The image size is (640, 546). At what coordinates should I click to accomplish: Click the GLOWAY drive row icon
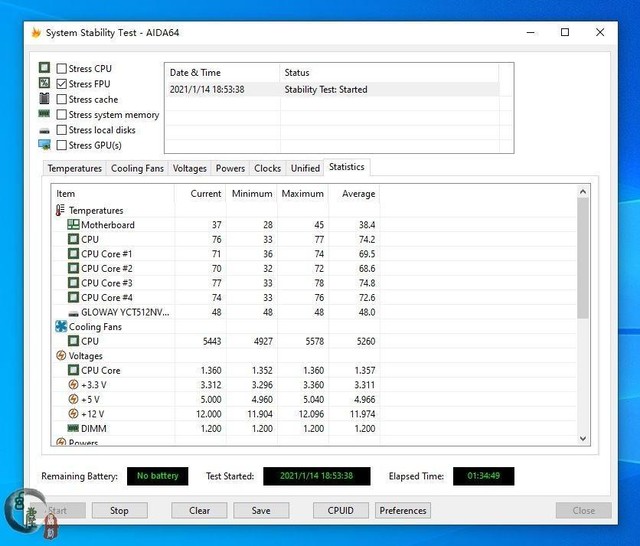(x=73, y=313)
